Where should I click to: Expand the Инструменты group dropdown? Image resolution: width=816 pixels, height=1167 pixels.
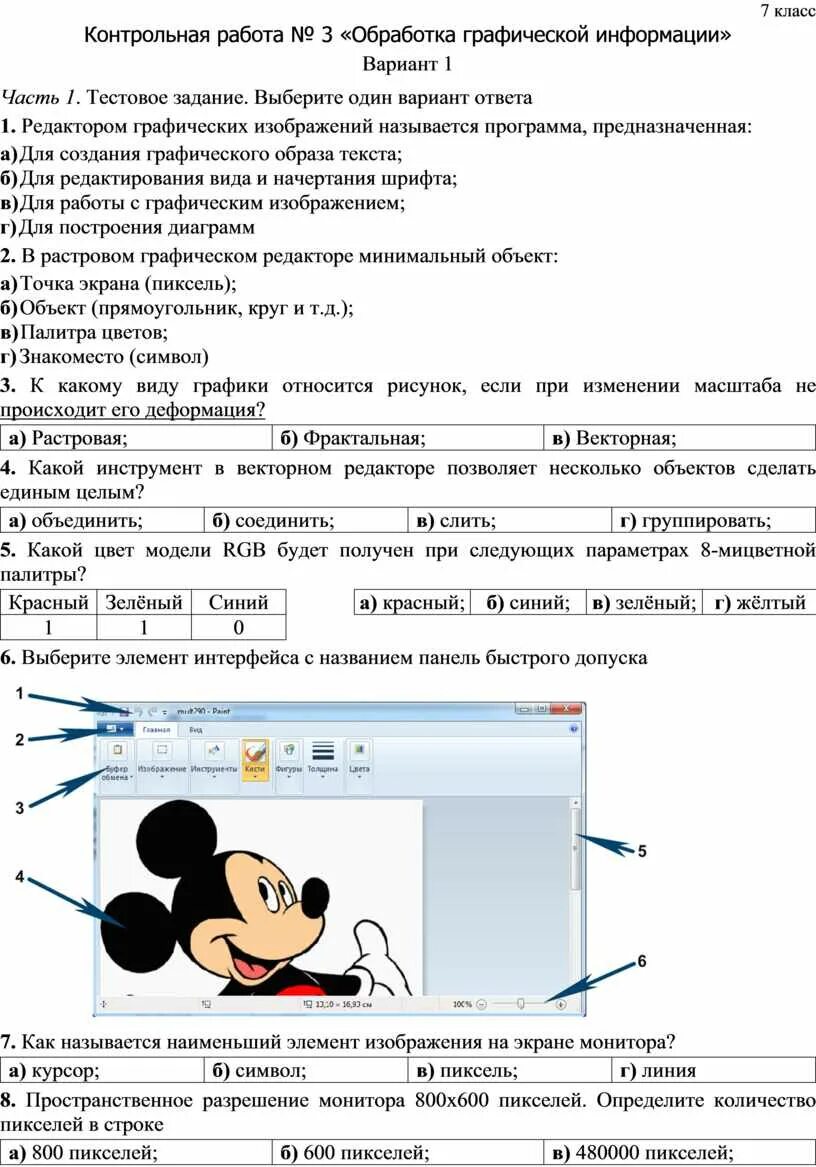(x=214, y=776)
